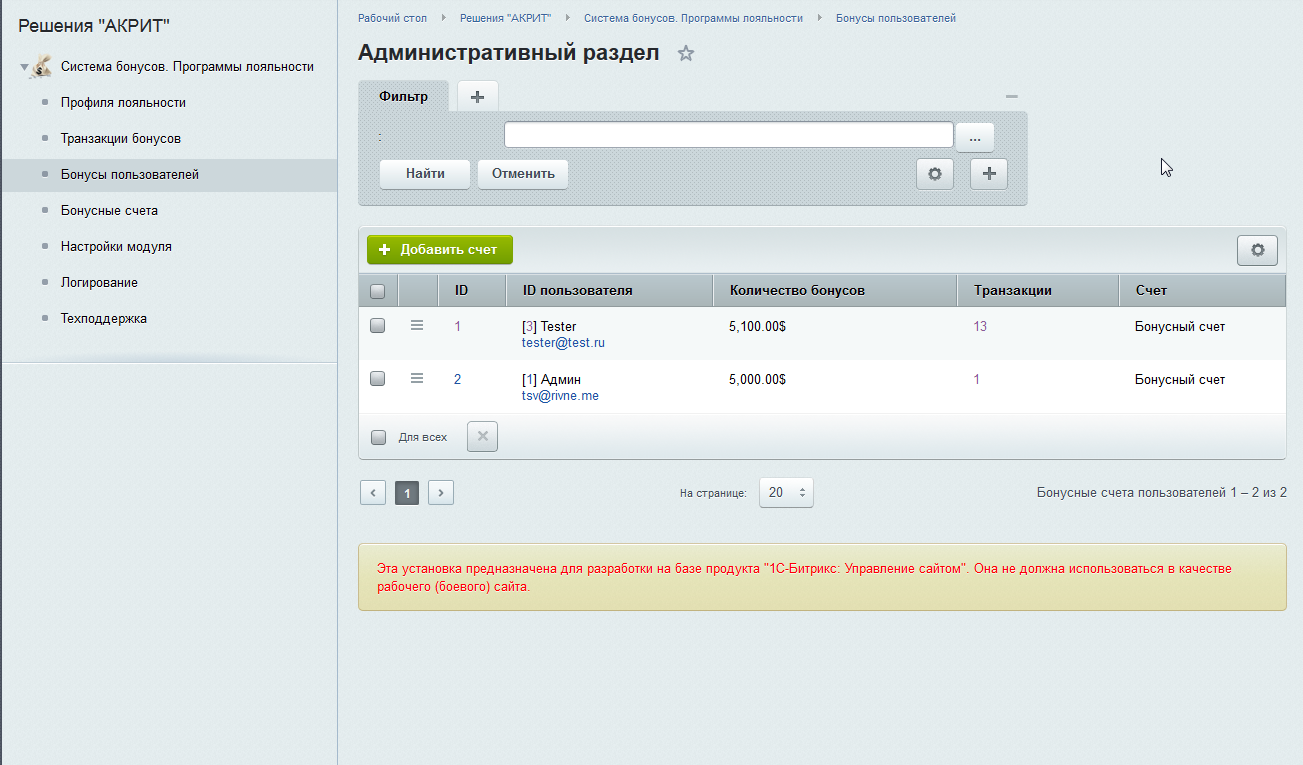Enable the "Для всех" checkbox
The height and width of the screenshot is (765, 1303).
379,437
